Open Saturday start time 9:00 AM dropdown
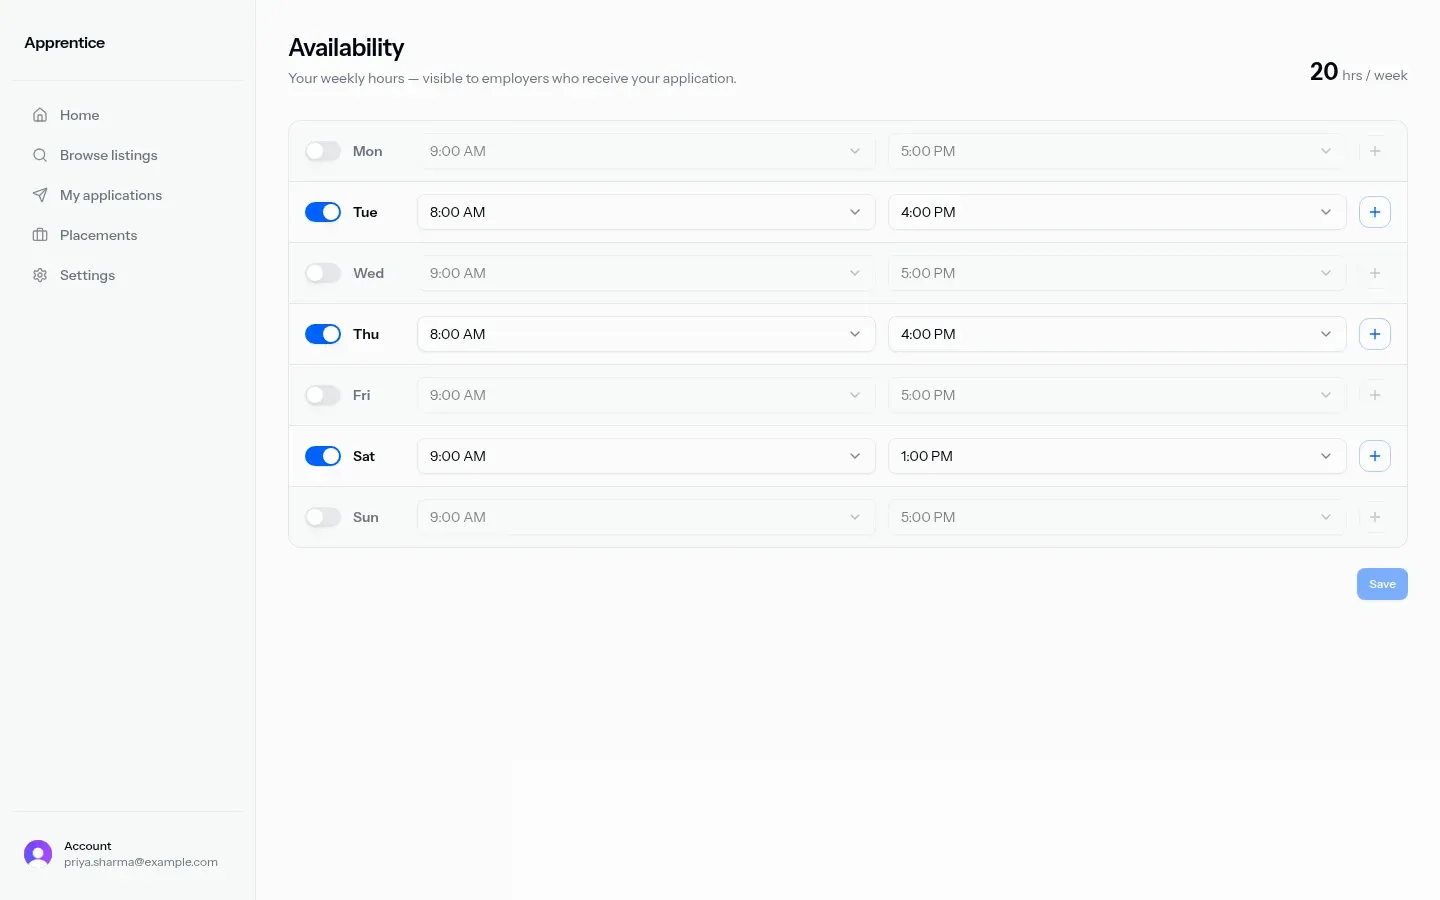1440x900 pixels. coord(646,456)
